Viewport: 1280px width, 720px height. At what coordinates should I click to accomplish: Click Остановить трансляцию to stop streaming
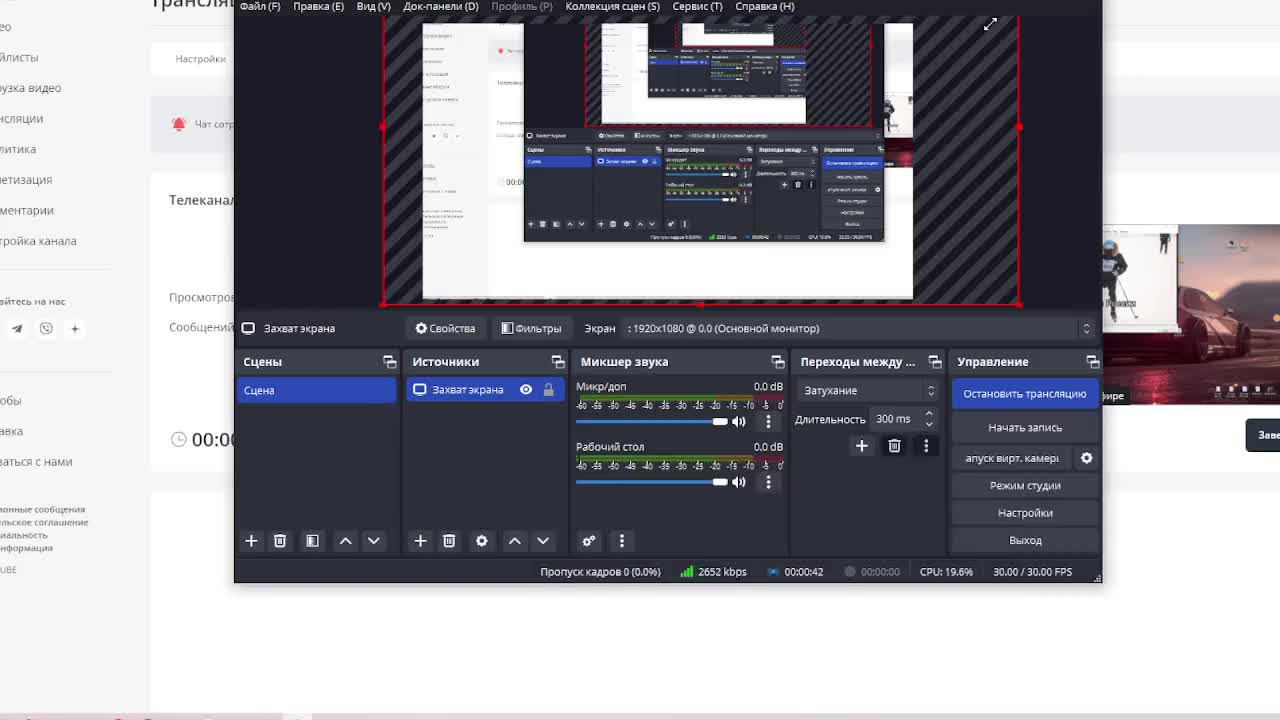pyautogui.click(x=1025, y=394)
